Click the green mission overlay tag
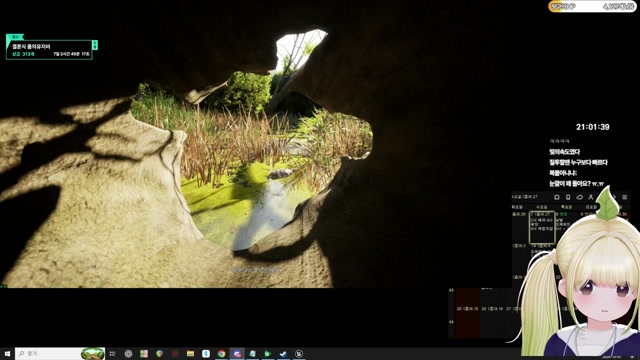Image resolution: width=640 pixels, height=360 pixels. click(x=15, y=37)
